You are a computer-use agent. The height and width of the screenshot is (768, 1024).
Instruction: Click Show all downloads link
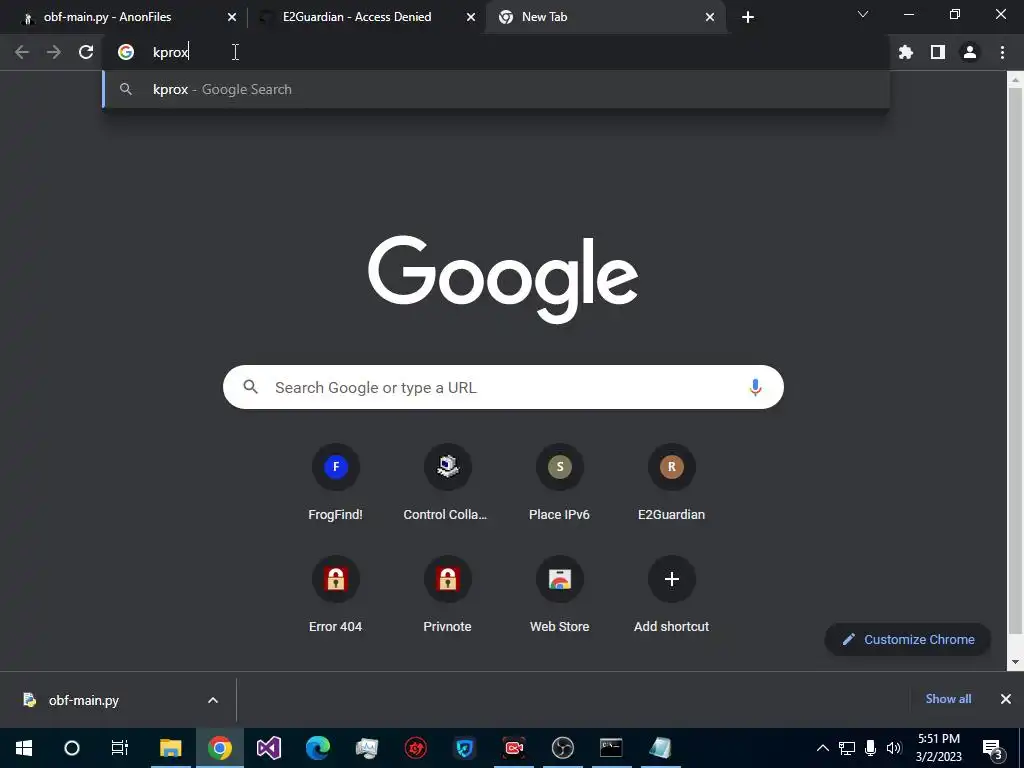pos(948,699)
